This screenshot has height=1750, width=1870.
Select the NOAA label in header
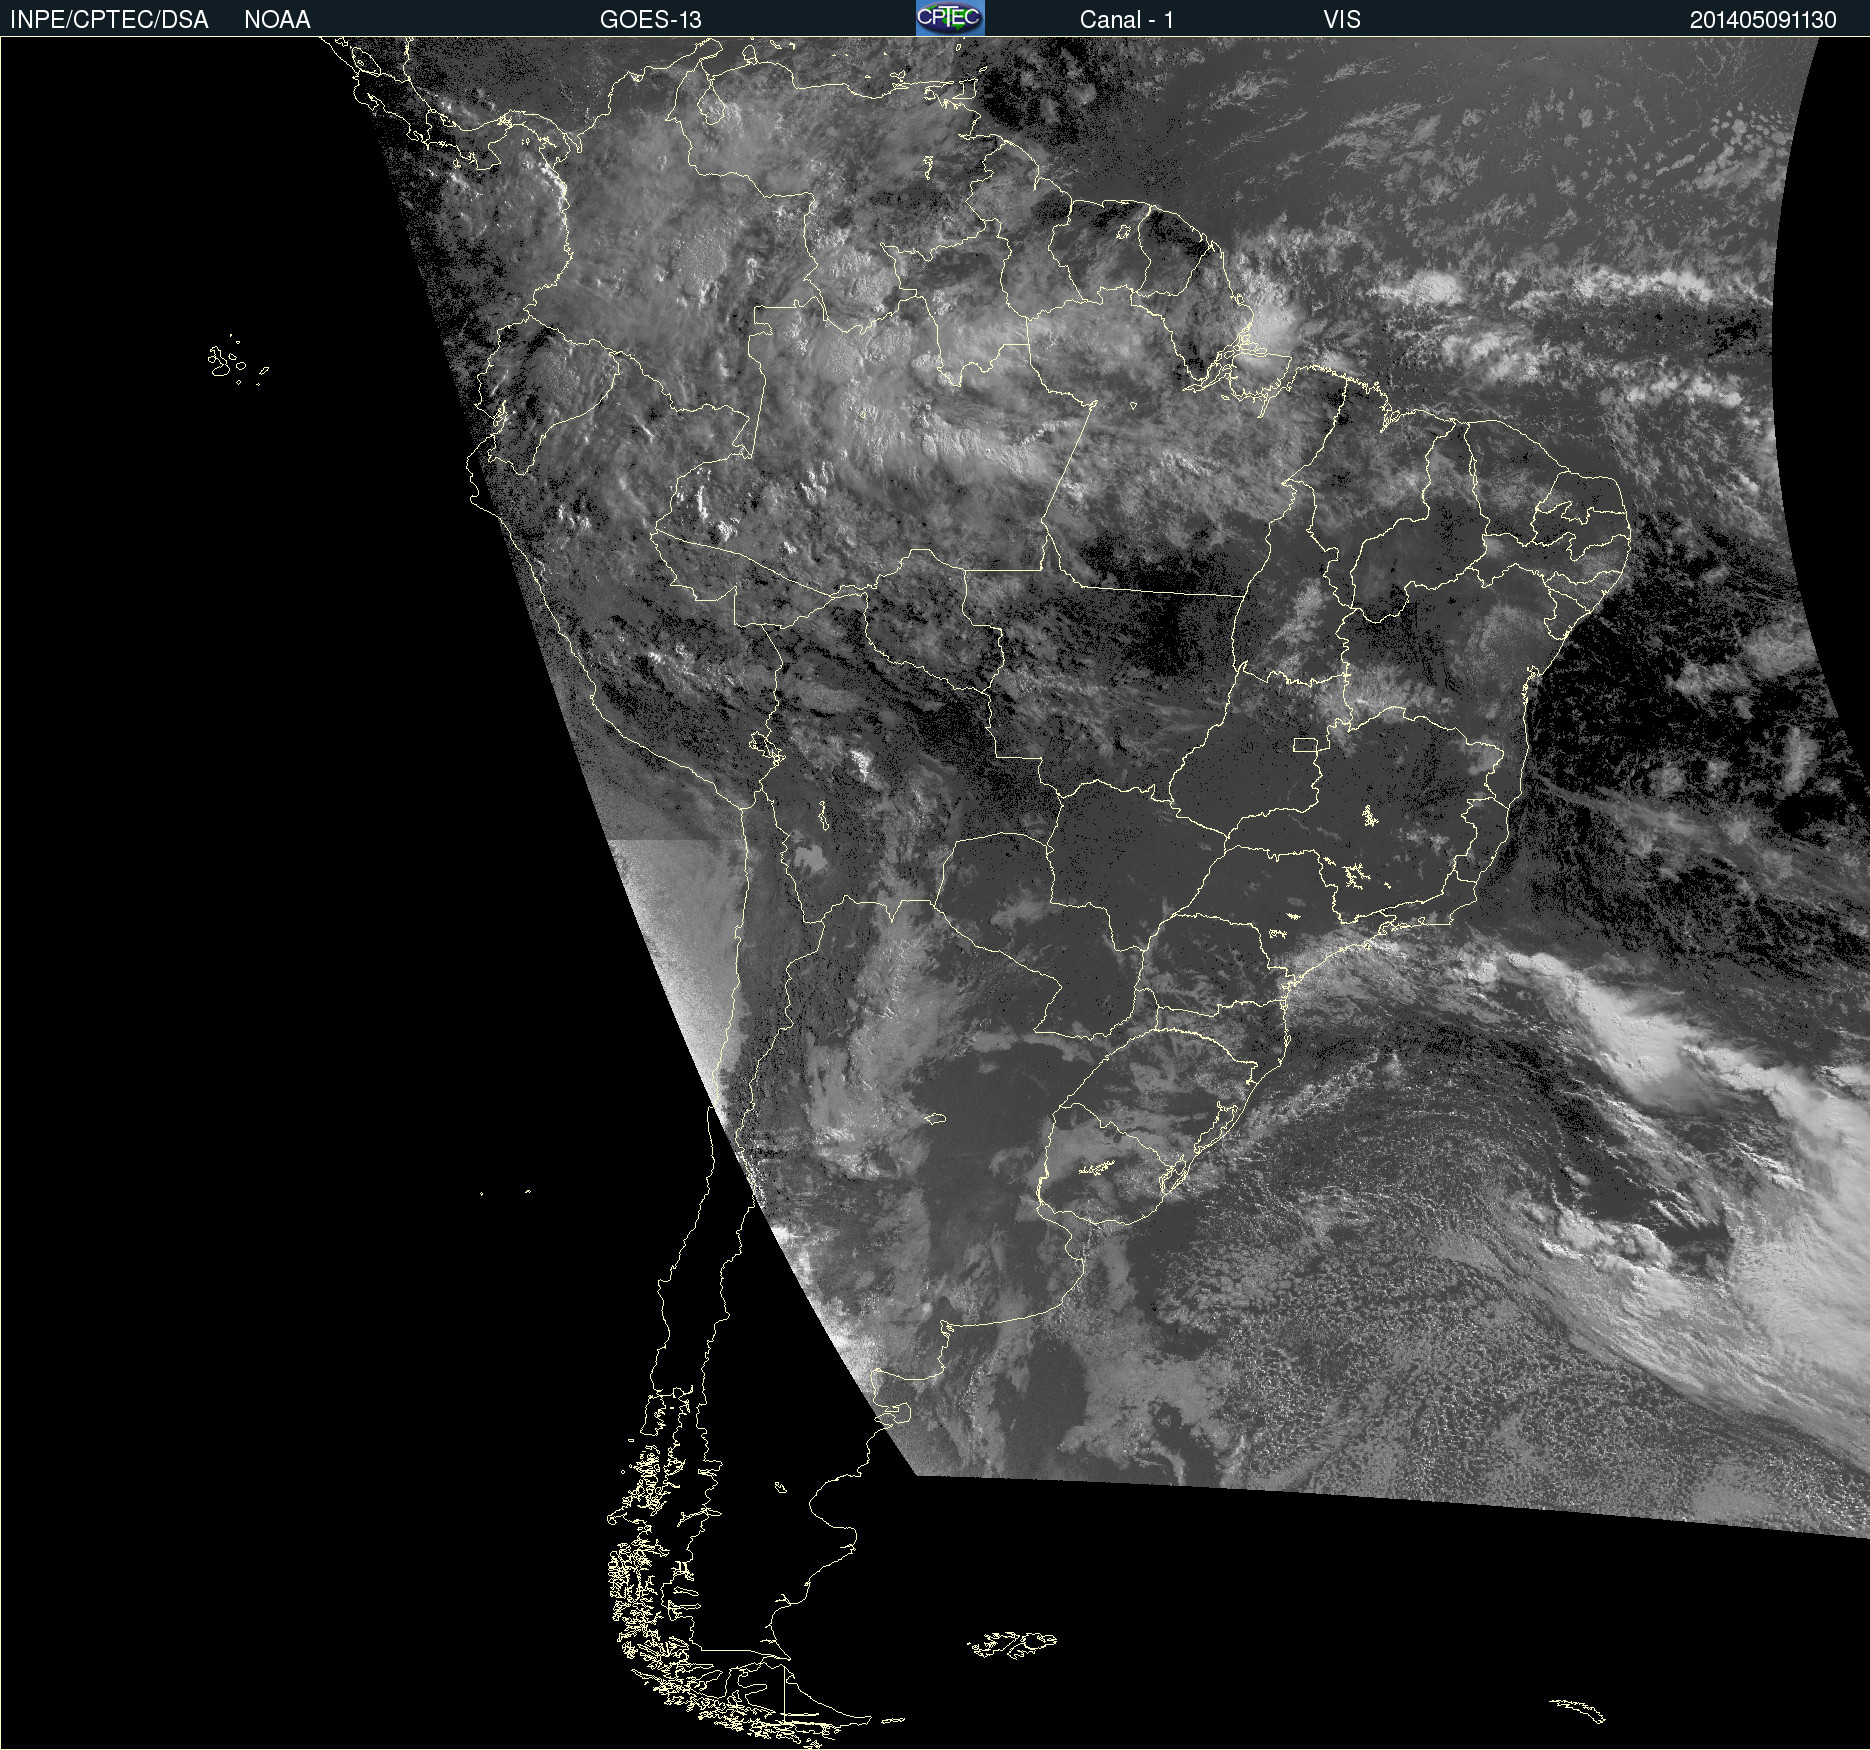coord(277,20)
